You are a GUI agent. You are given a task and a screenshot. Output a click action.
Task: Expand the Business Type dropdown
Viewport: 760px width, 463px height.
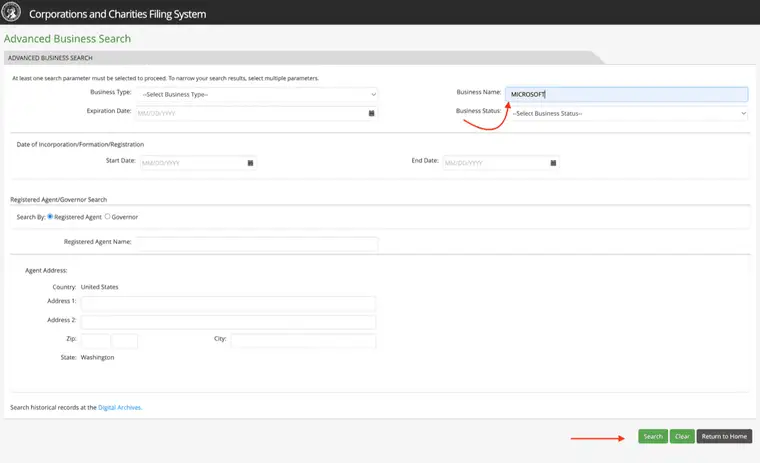pos(257,95)
